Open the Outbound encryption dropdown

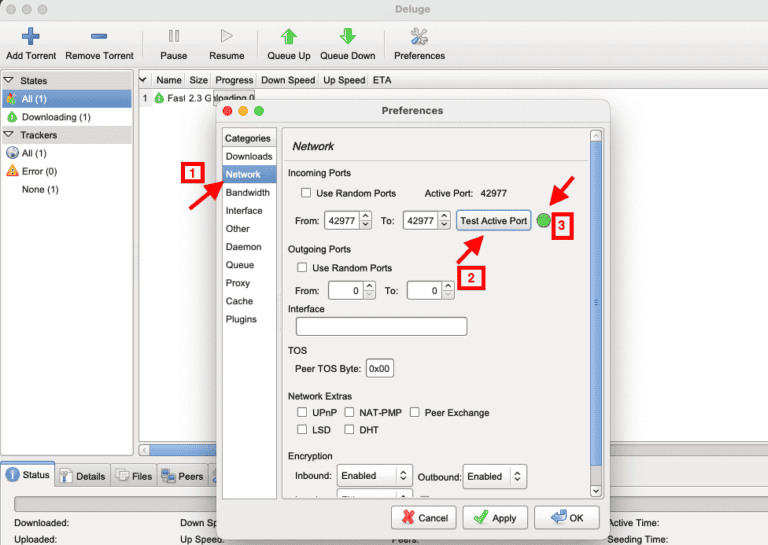(x=495, y=476)
